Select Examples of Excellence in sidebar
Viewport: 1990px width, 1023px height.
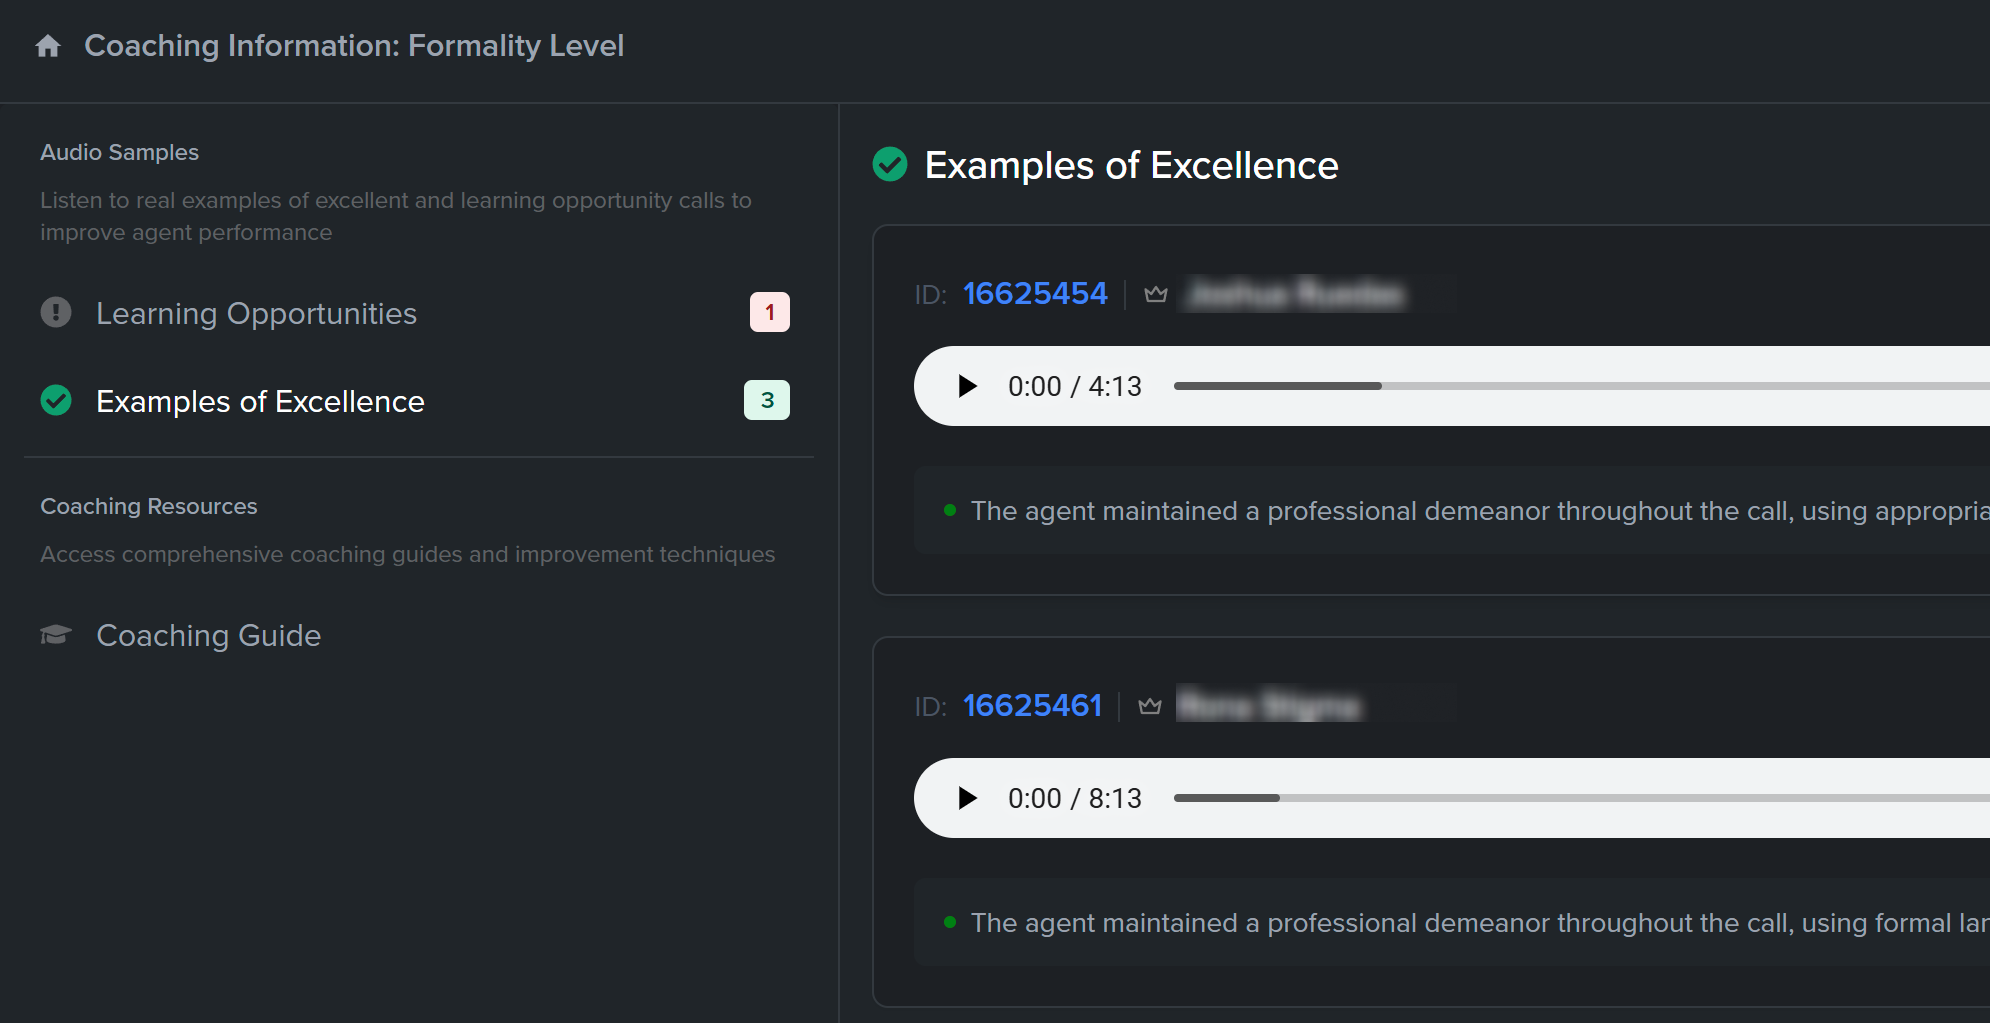pos(260,401)
